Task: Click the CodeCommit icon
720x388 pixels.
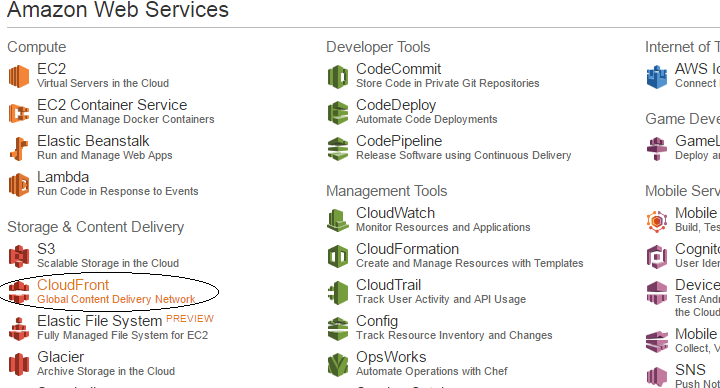Action: pos(338,76)
